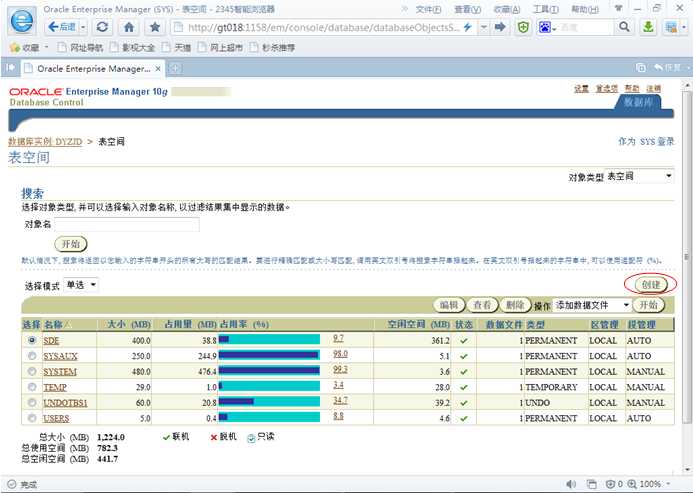693x493 pixels.
Task: Go to browser home page icon
Action: (129, 27)
